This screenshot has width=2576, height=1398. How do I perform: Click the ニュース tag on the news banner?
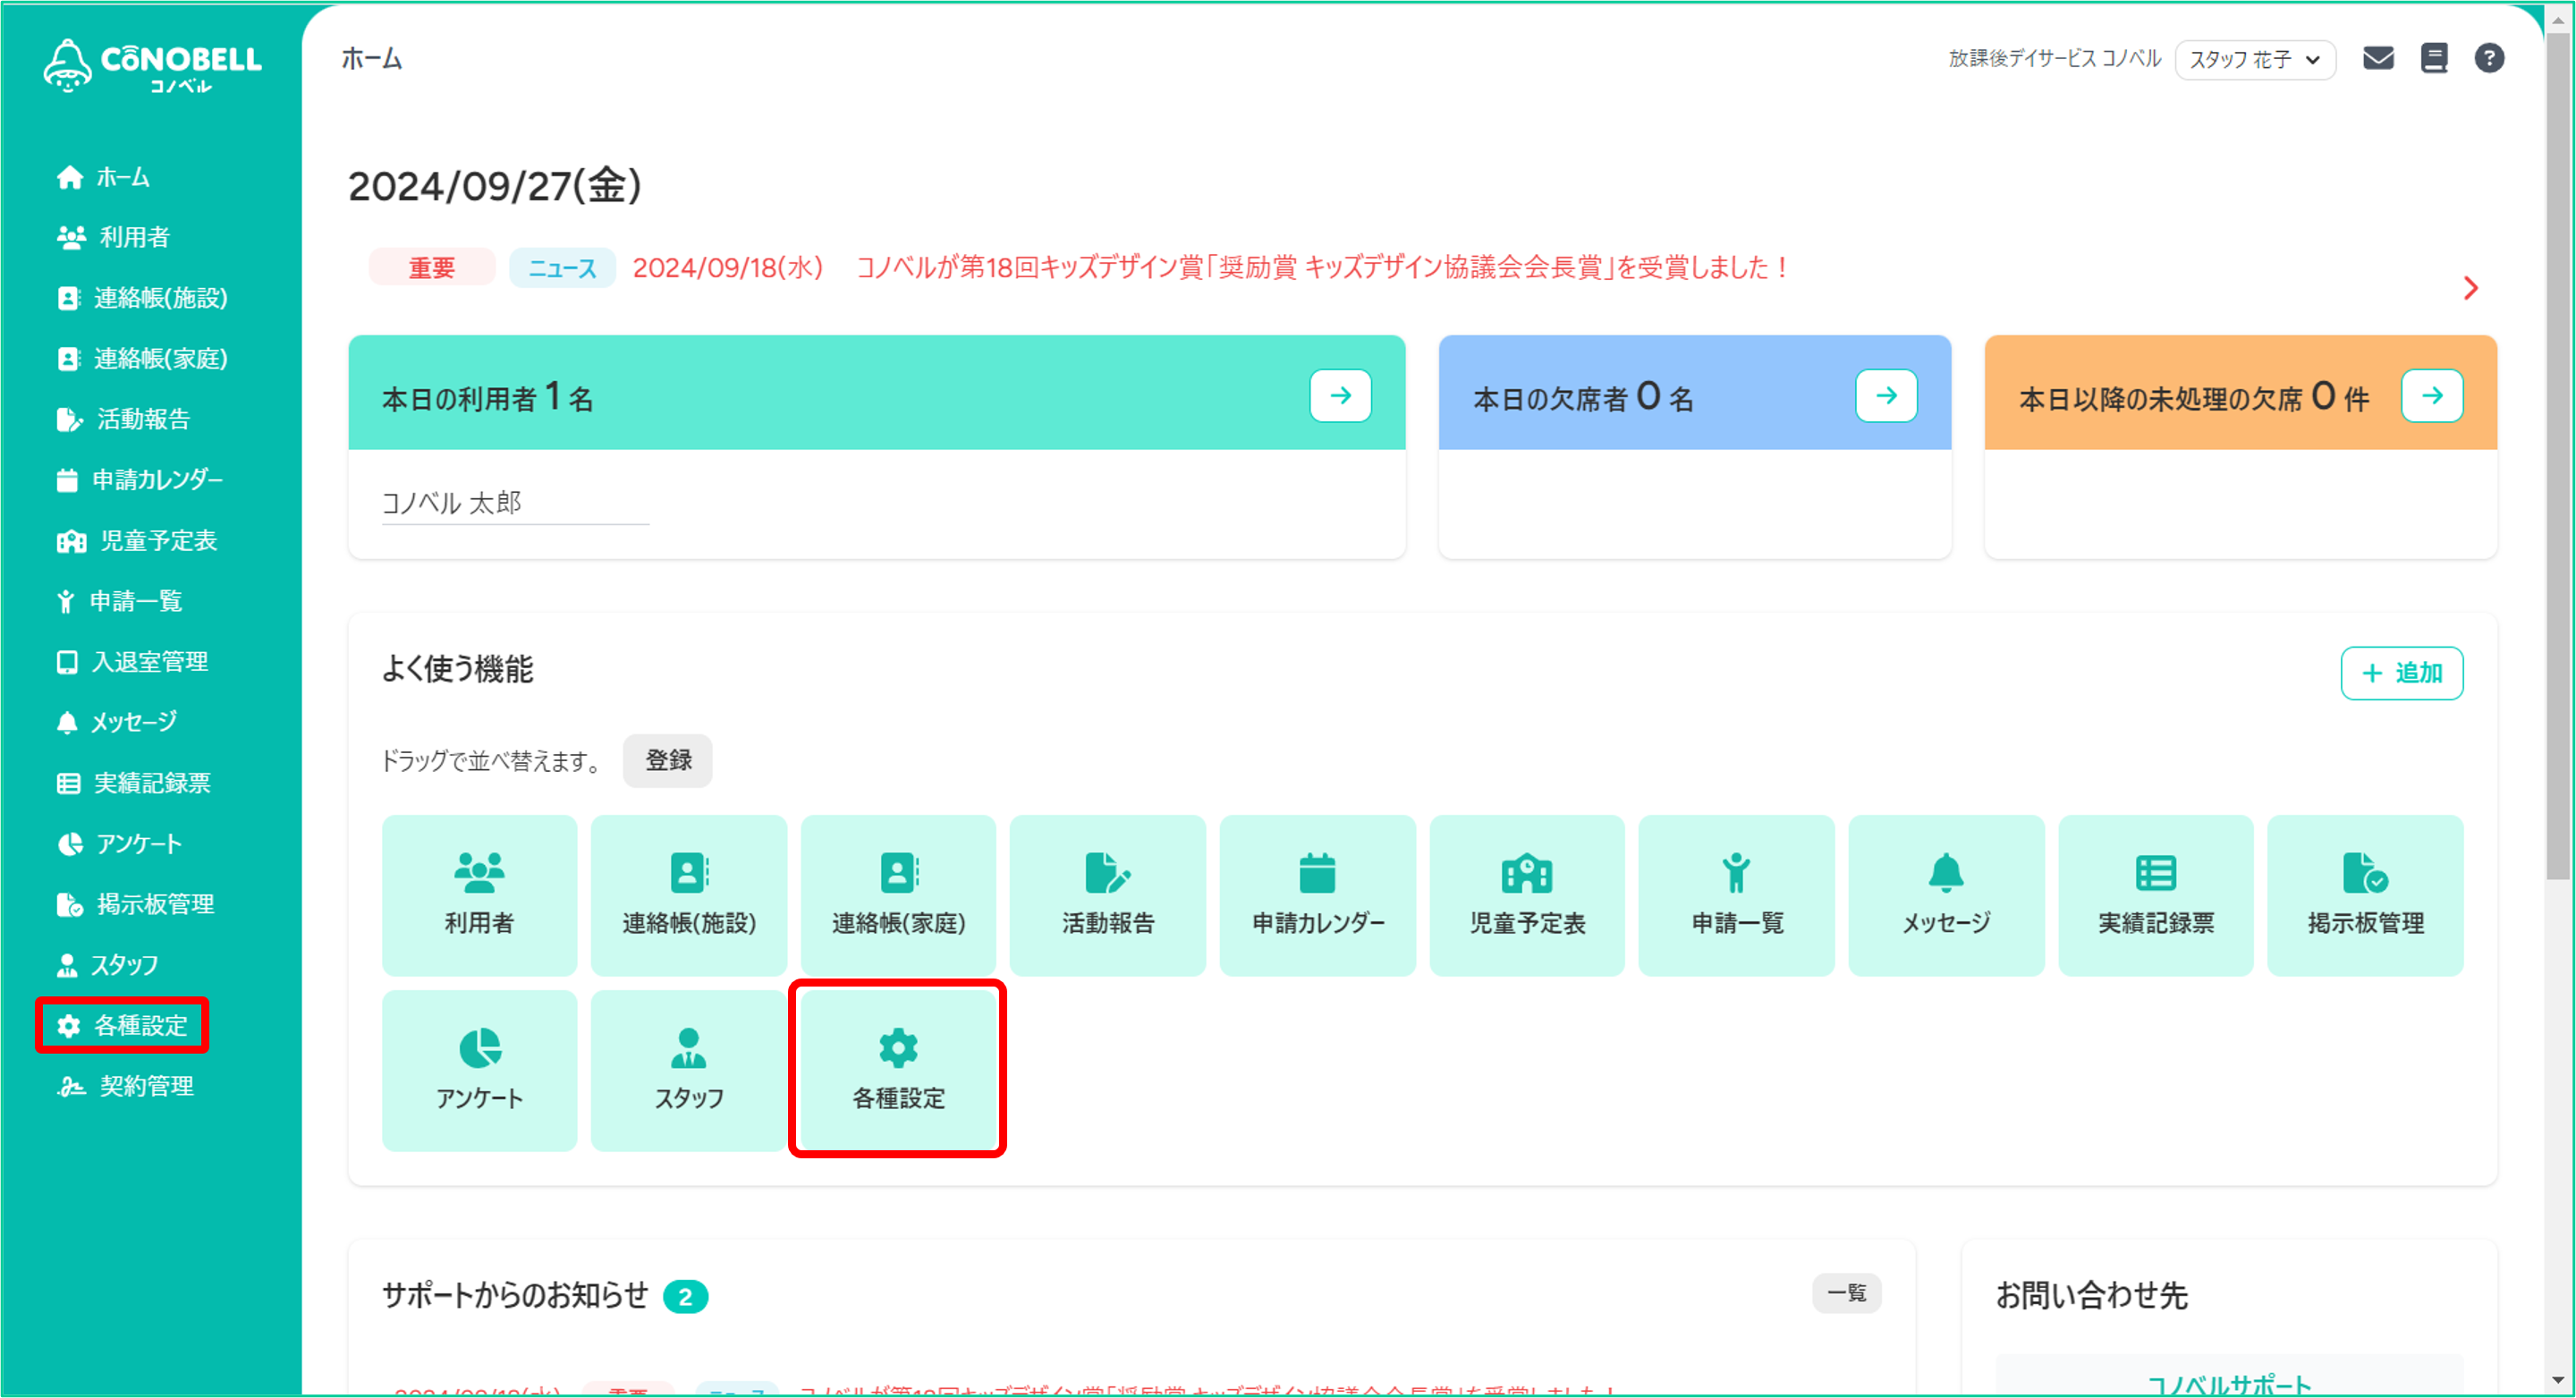pyautogui.click(x=561, y=268)
